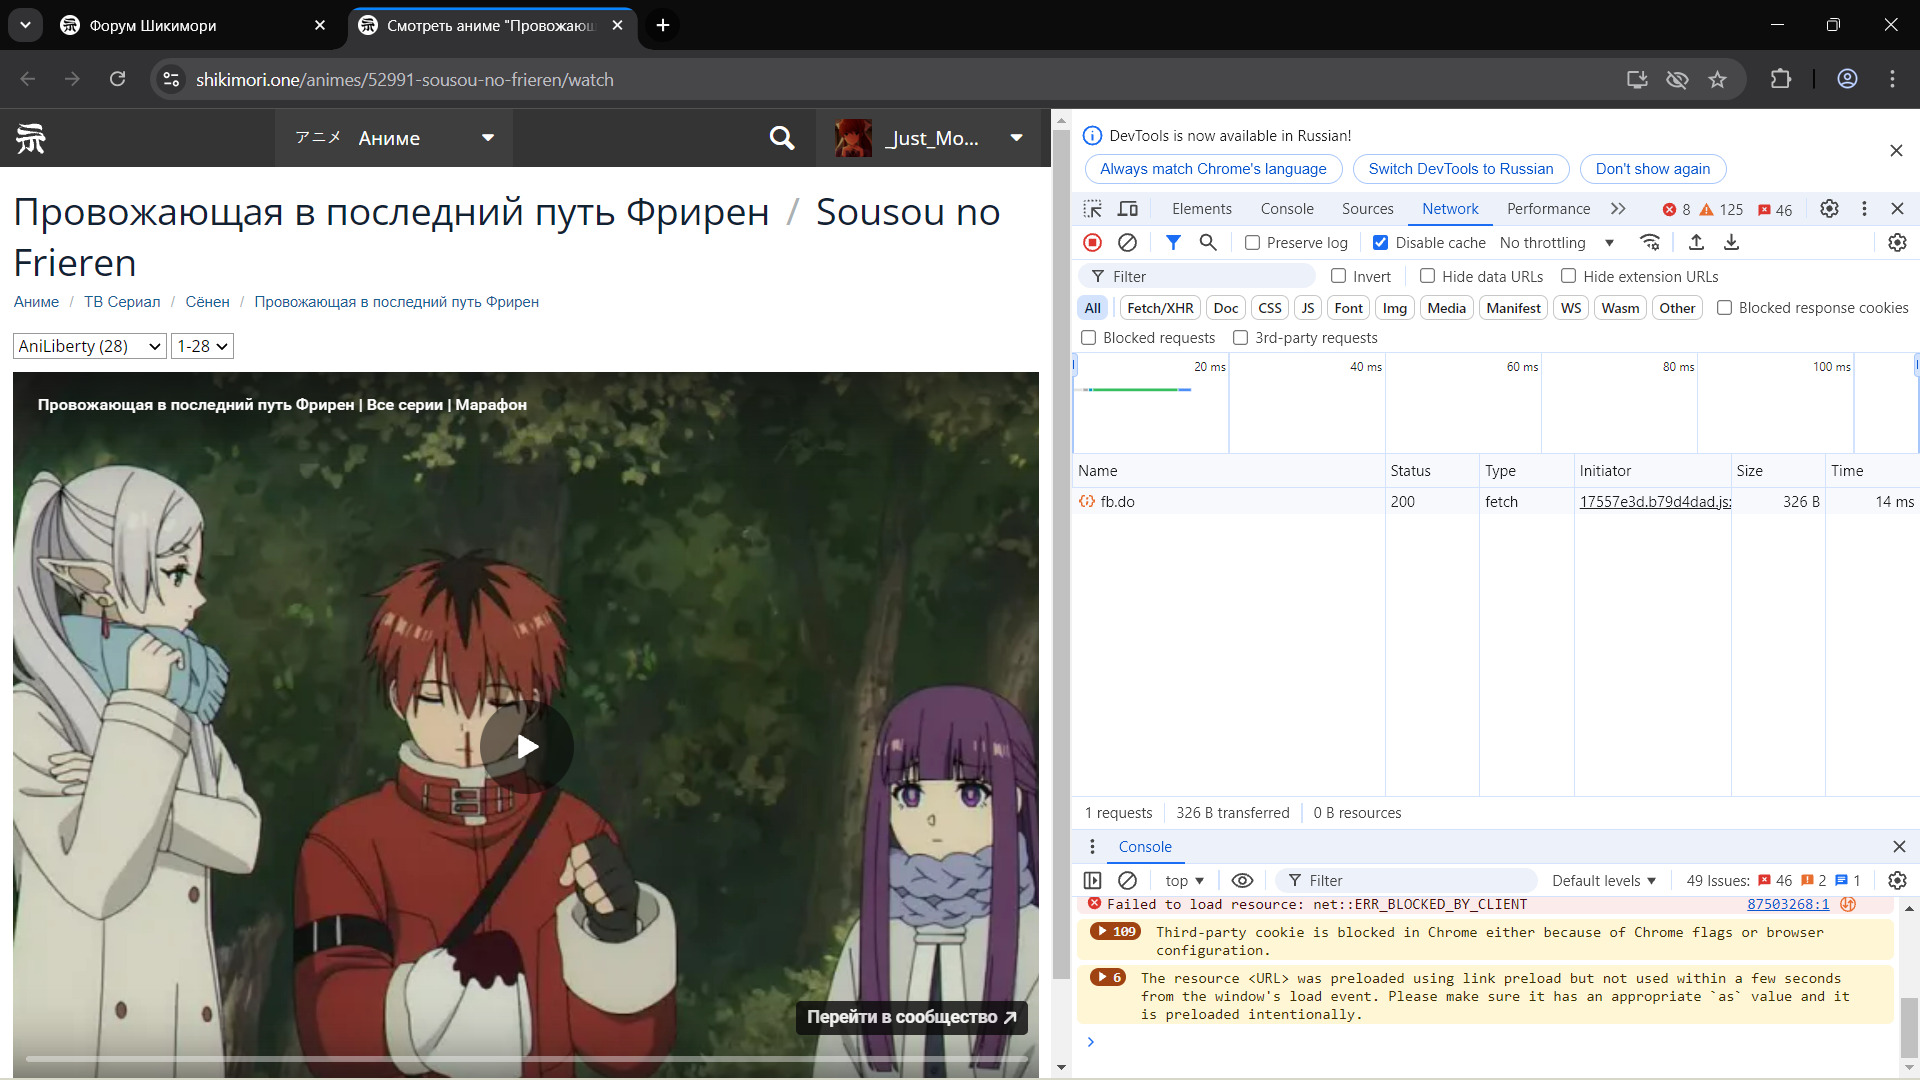Clear the network log

coord(1127,243)
